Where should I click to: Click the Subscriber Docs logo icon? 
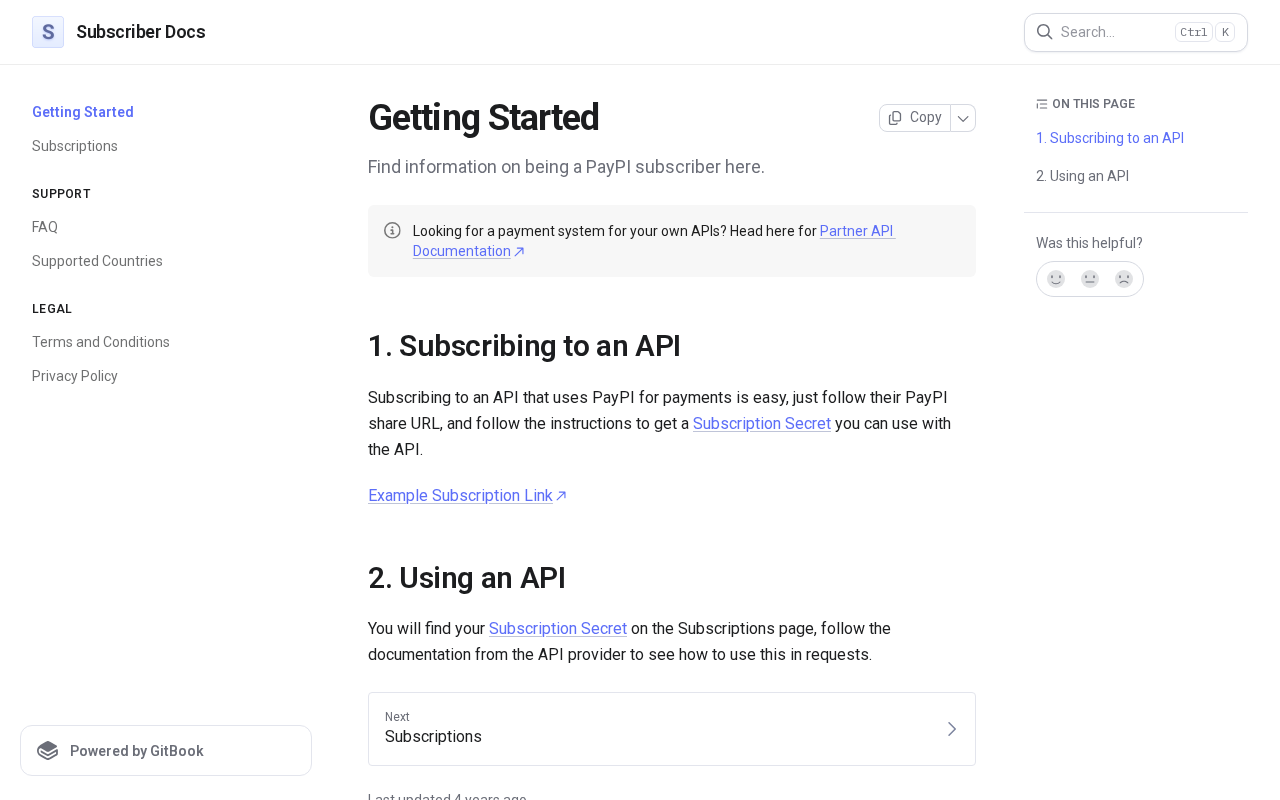point(48,32)
